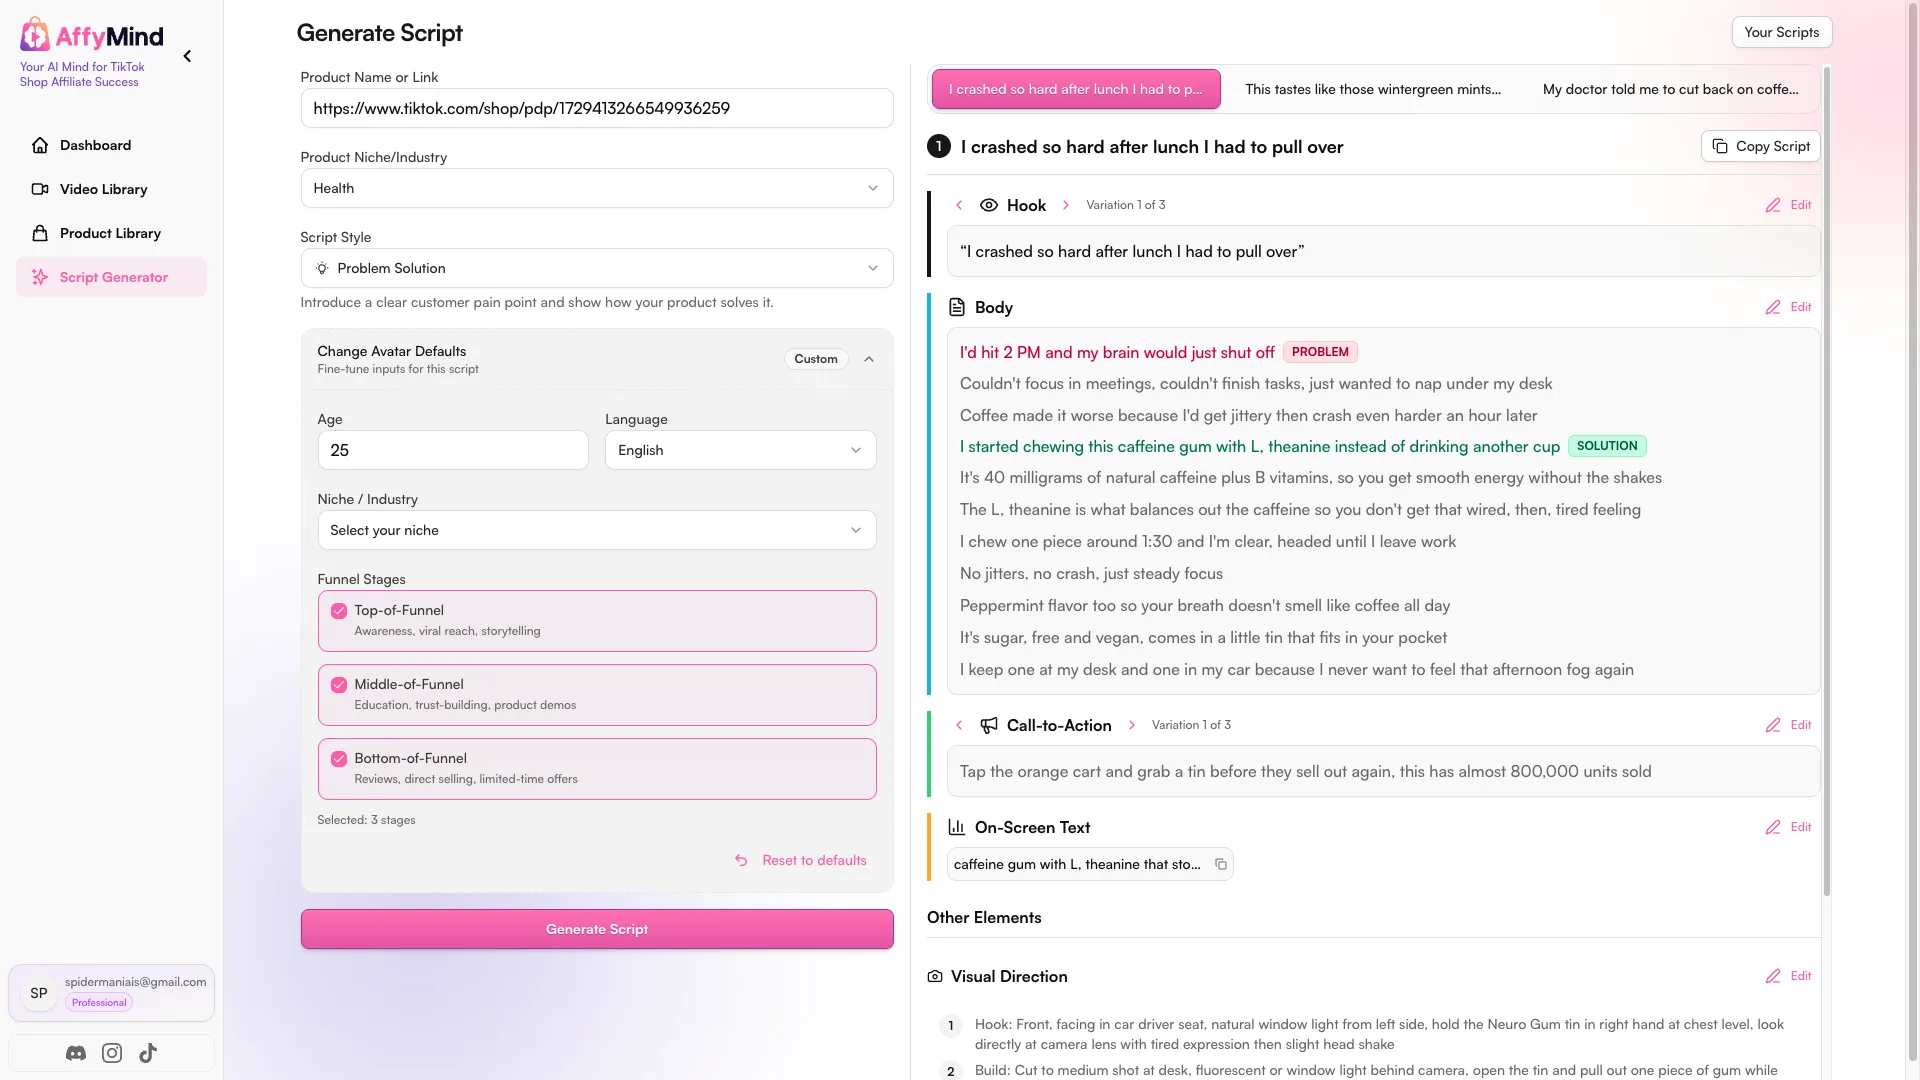Click the SP user avatar
Image resolution: width=1920 pixels, height=1080 pixels.
pos(39,993)
